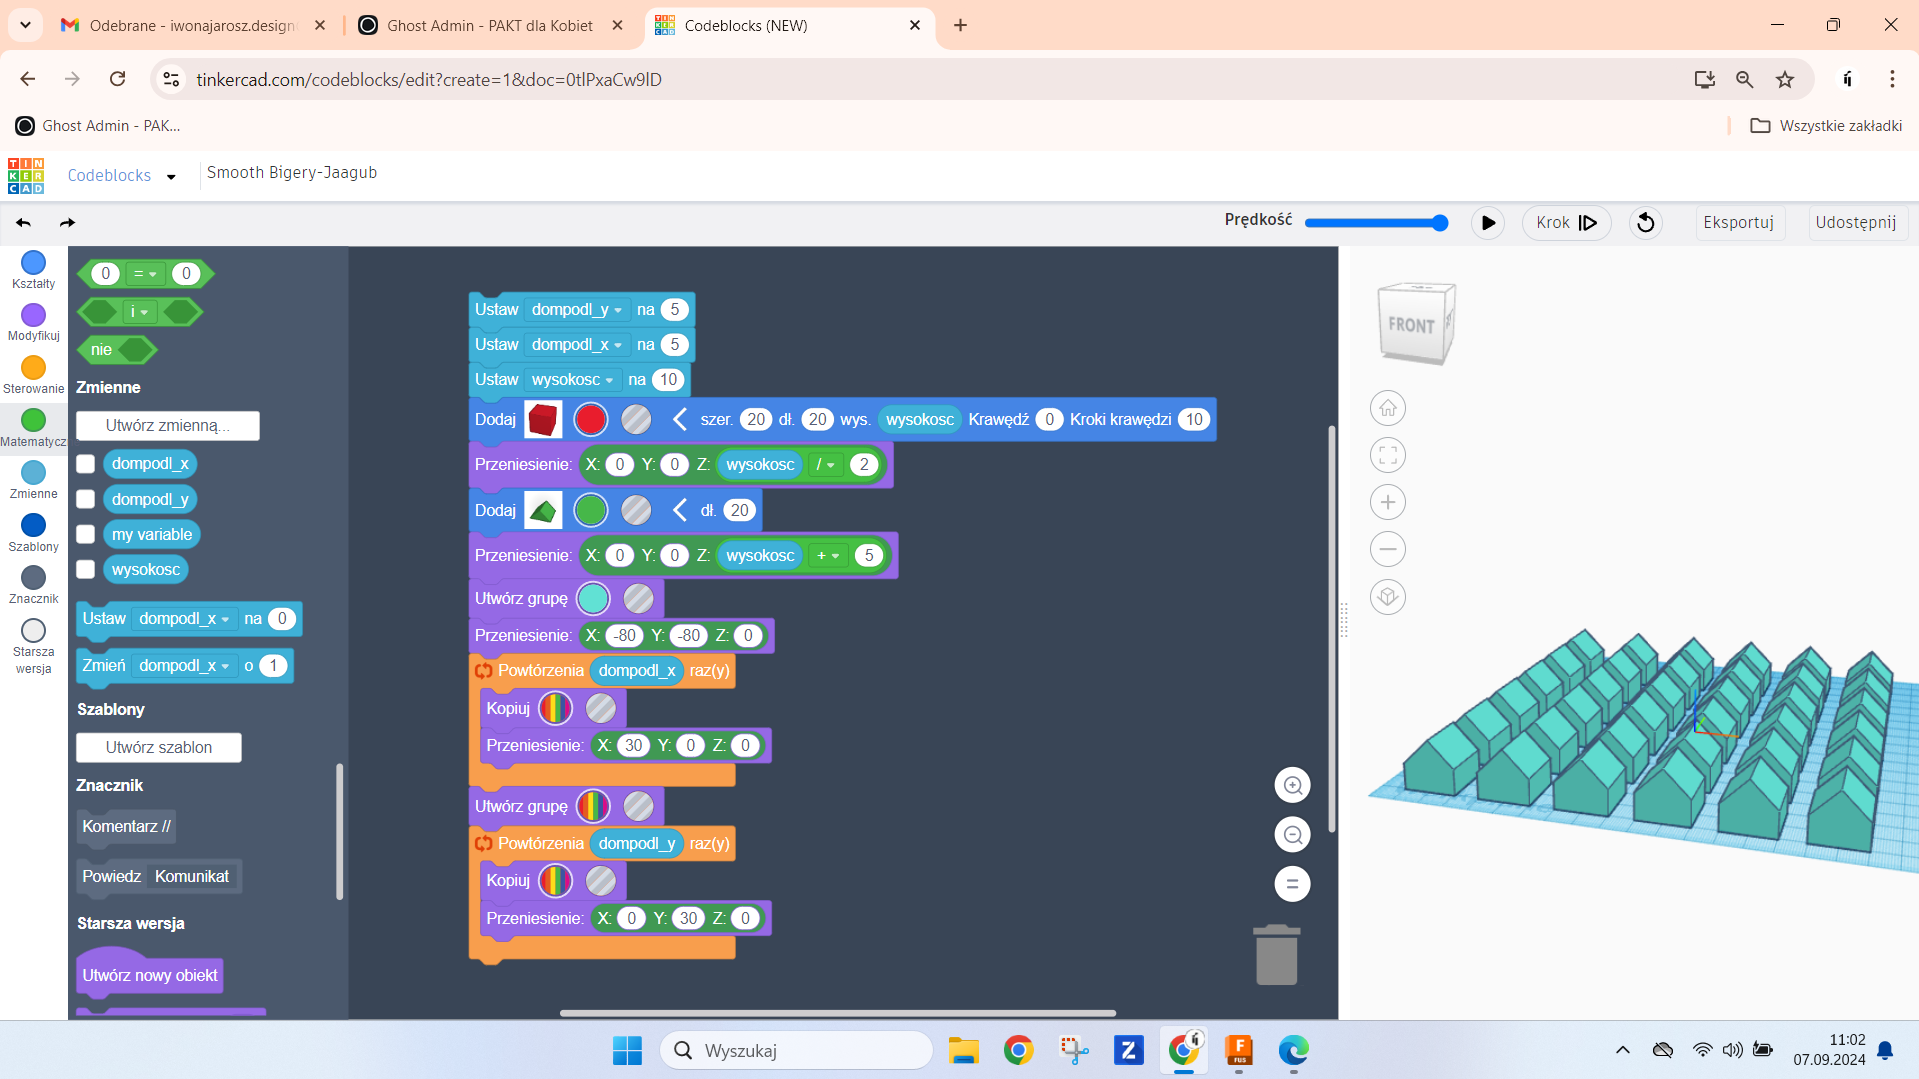1919x1079 pixels.
Task: Open the Modyfikuj category
Action: [x=33, y=323]
